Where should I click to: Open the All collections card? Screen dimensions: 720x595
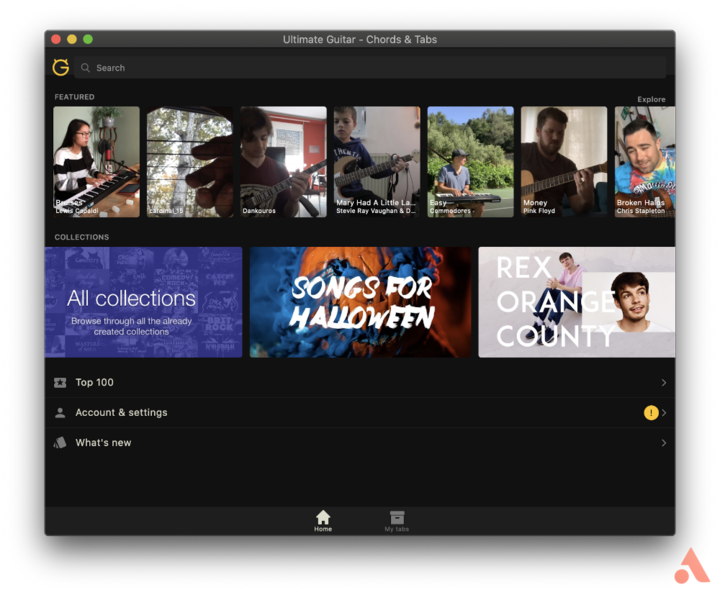coord(143,302)
